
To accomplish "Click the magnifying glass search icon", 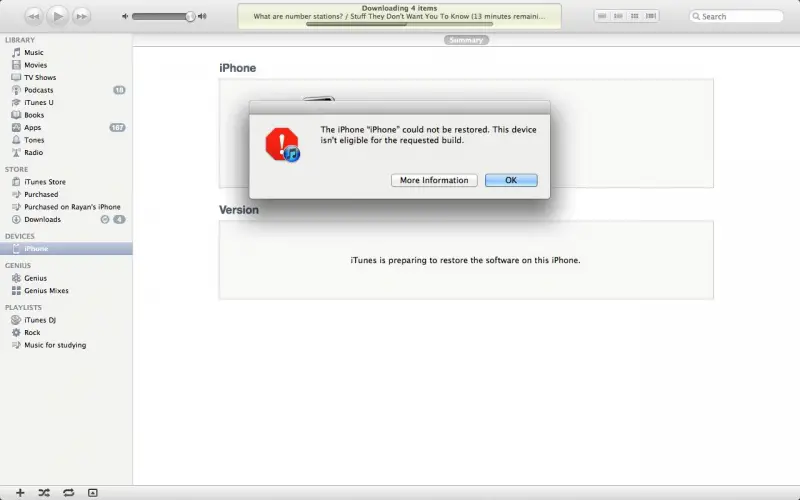I will coord(696,16).
